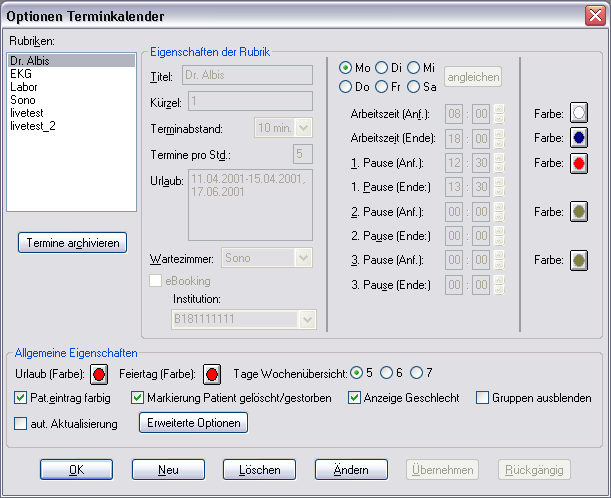Select 7 days for Wochenübersicht
Viewport: 611px width, 498px height.
pyautogui.click(x=416, y=373)
